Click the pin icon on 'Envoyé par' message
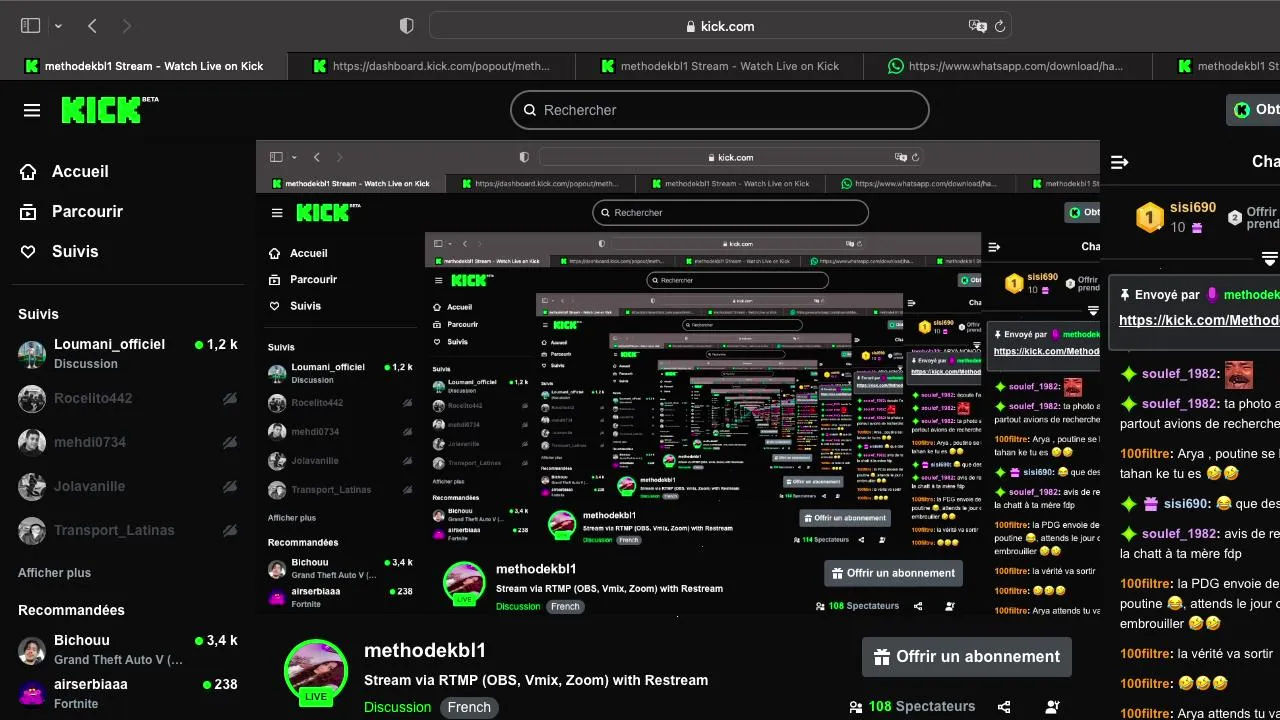1280x720 pixels. pos(1125,295)
